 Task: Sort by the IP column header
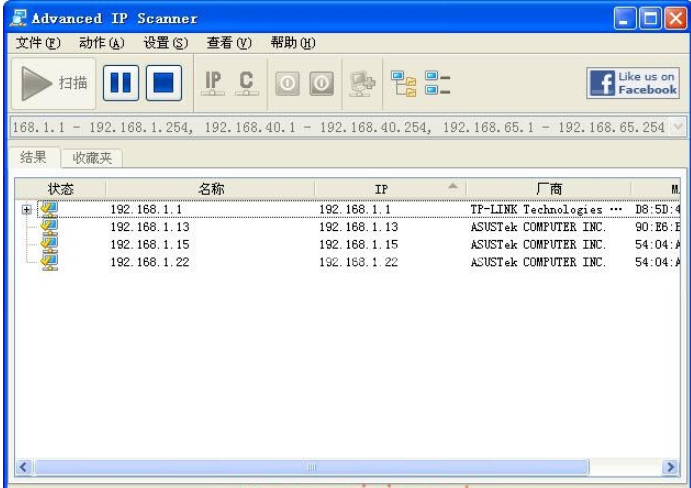pyautogui.click(x=381, y=188)
